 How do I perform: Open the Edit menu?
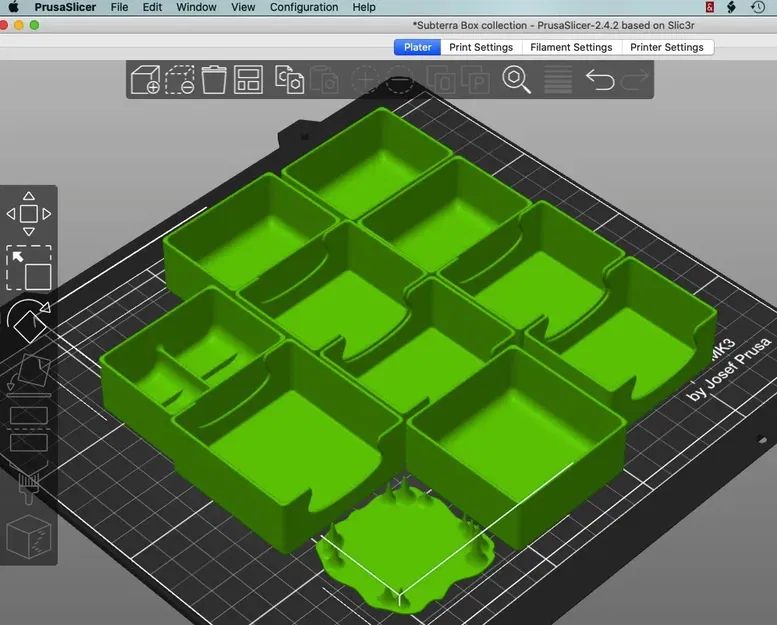(x=152, y=7)
